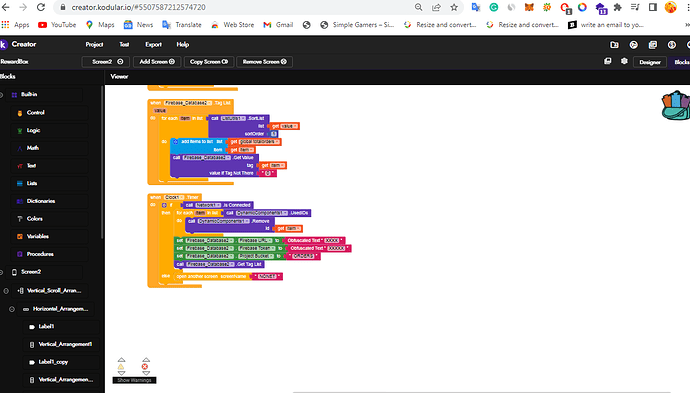Open the settings gear icon near Designer
This screenshot has width=690, height=393.
(624, 61)
